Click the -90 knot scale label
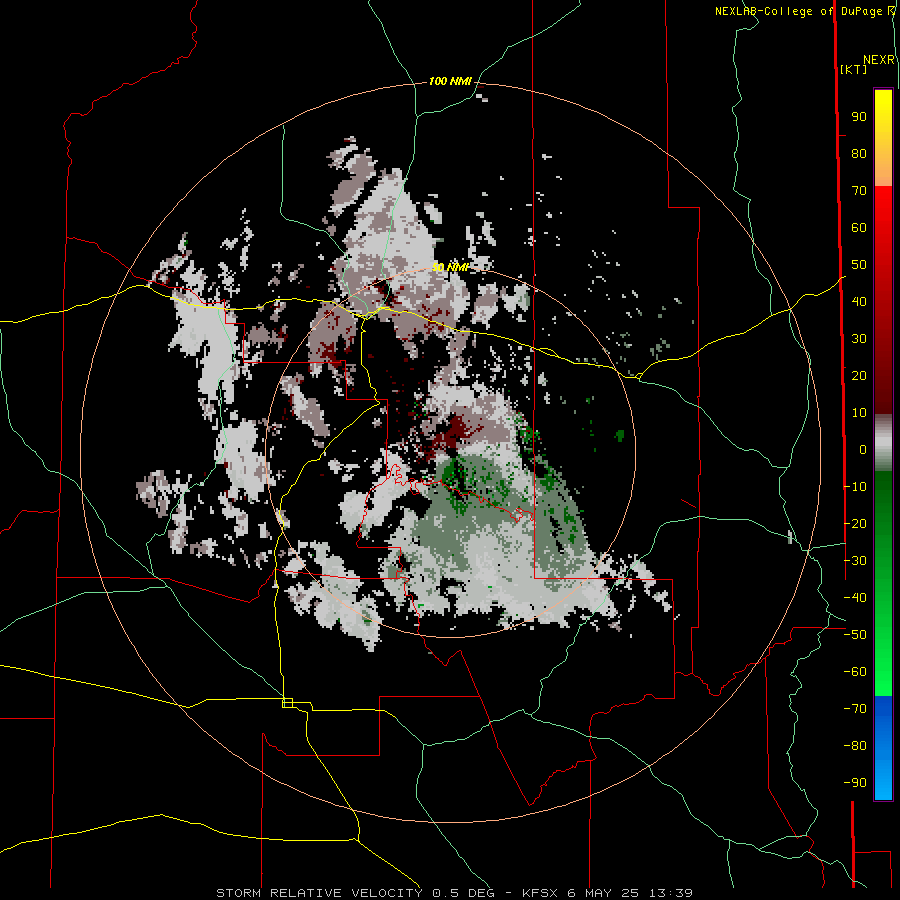This screenshot has height=900, width=900. coord(855,783)
